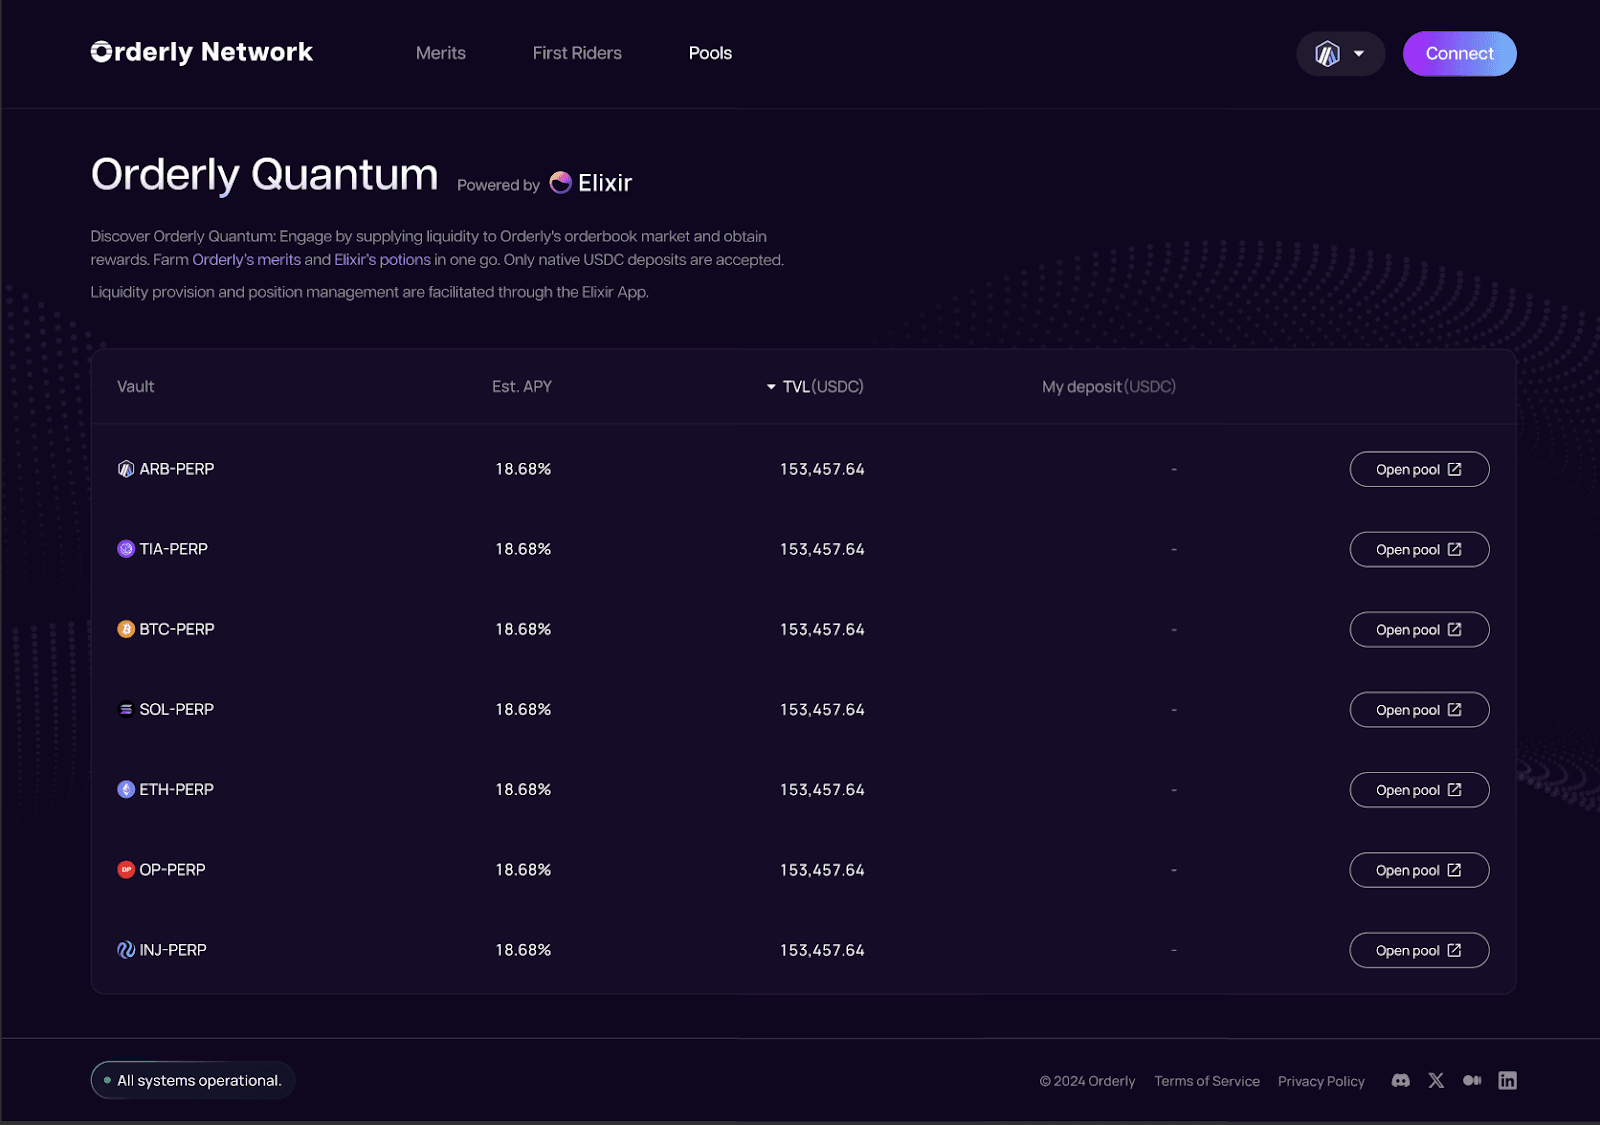Follow the Elixir's potions link

coord(382,259)
